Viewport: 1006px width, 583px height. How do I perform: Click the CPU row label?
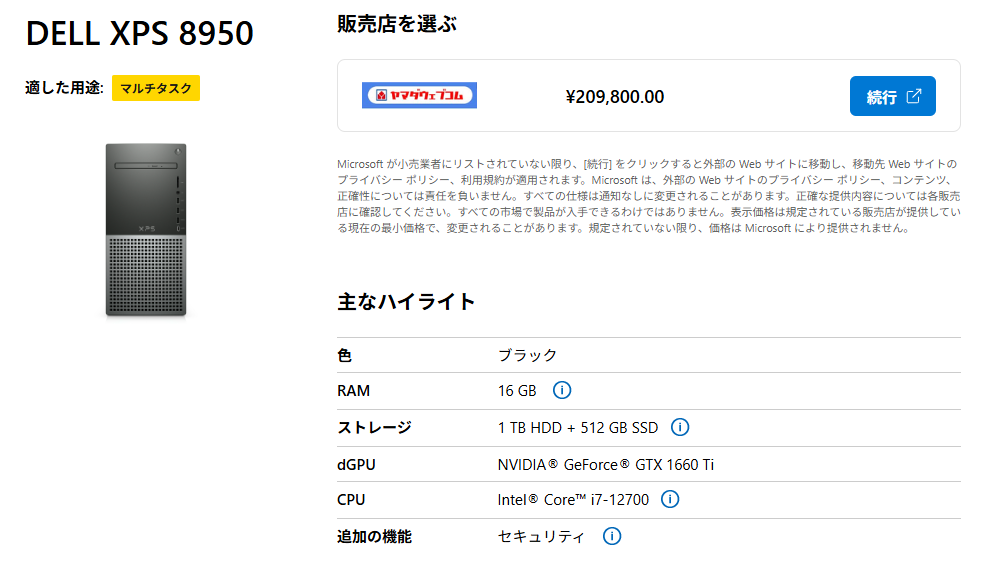[x=351, y=500]
